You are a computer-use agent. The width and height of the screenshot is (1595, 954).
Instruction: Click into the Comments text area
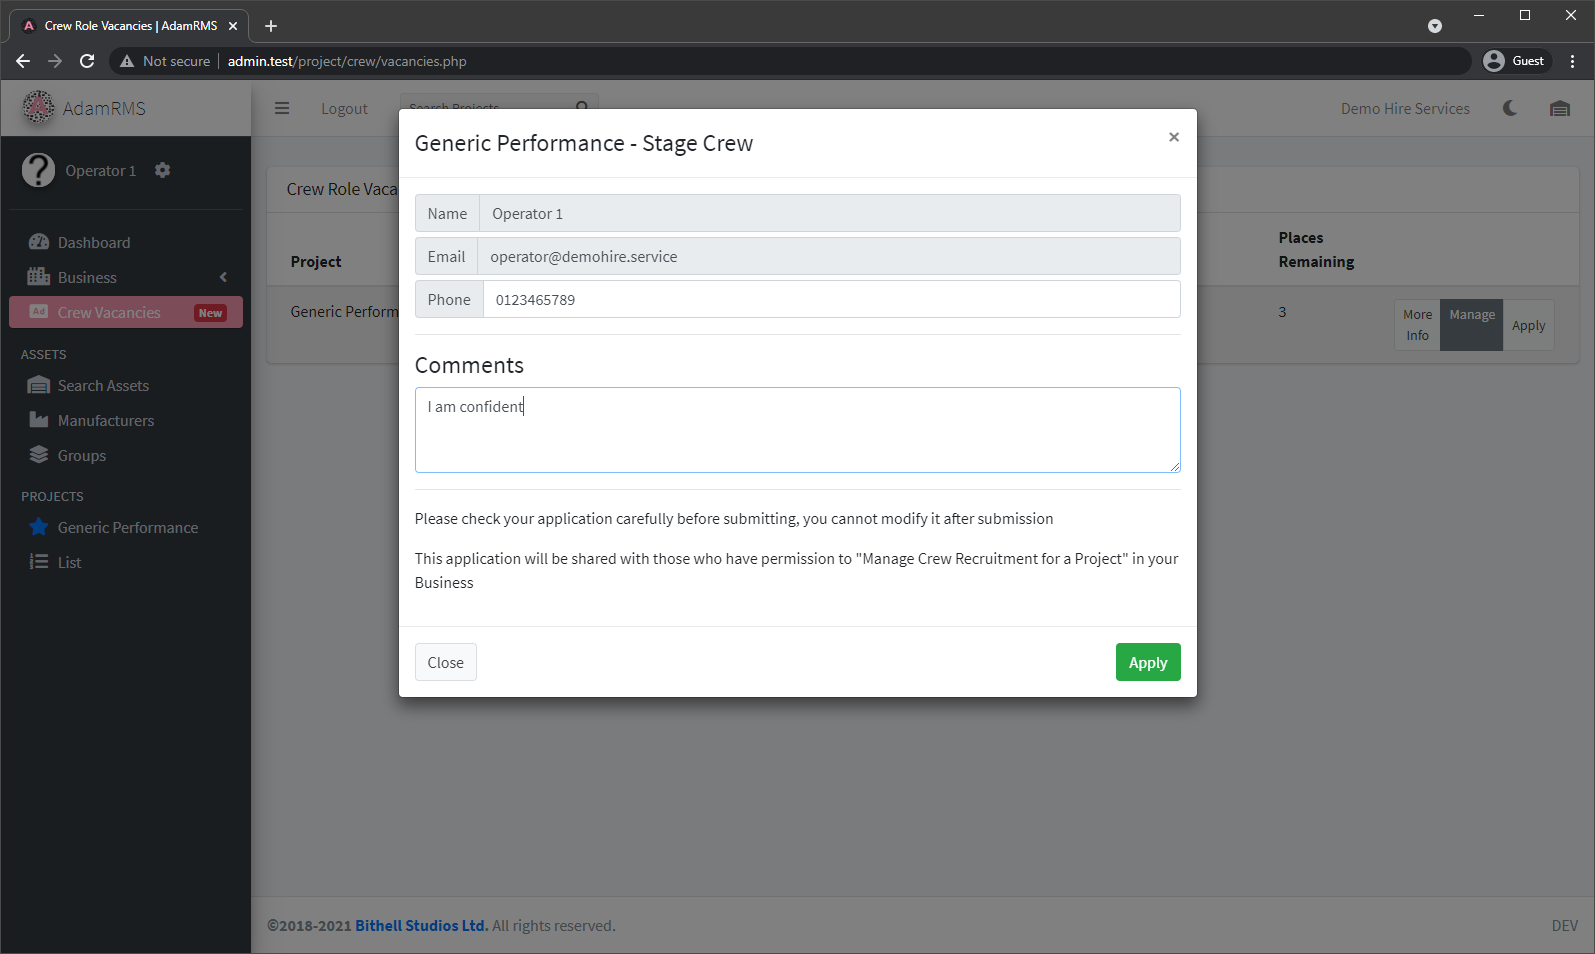[797, 430]
